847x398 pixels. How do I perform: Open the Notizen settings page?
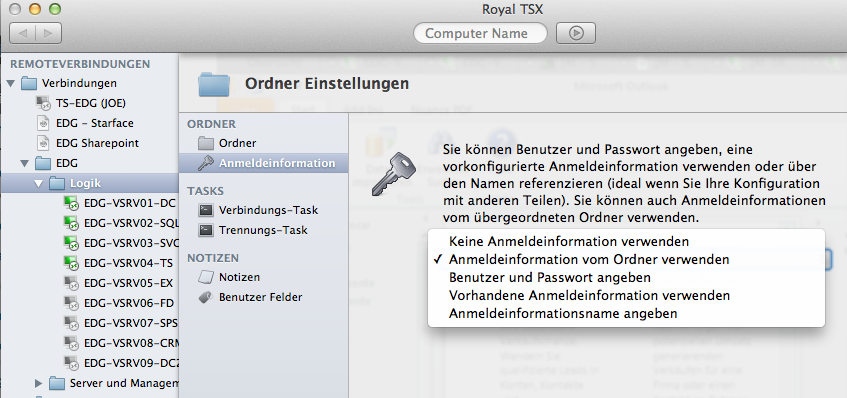tap(264, 277)
